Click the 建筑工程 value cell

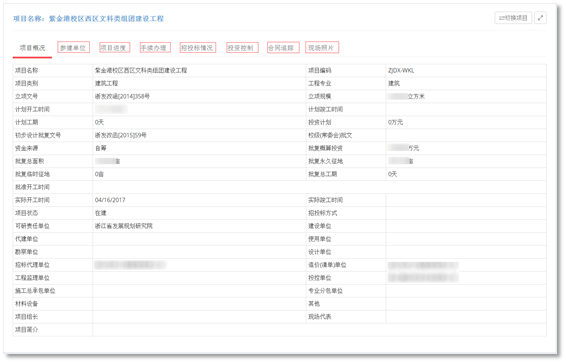coord(199,83)
